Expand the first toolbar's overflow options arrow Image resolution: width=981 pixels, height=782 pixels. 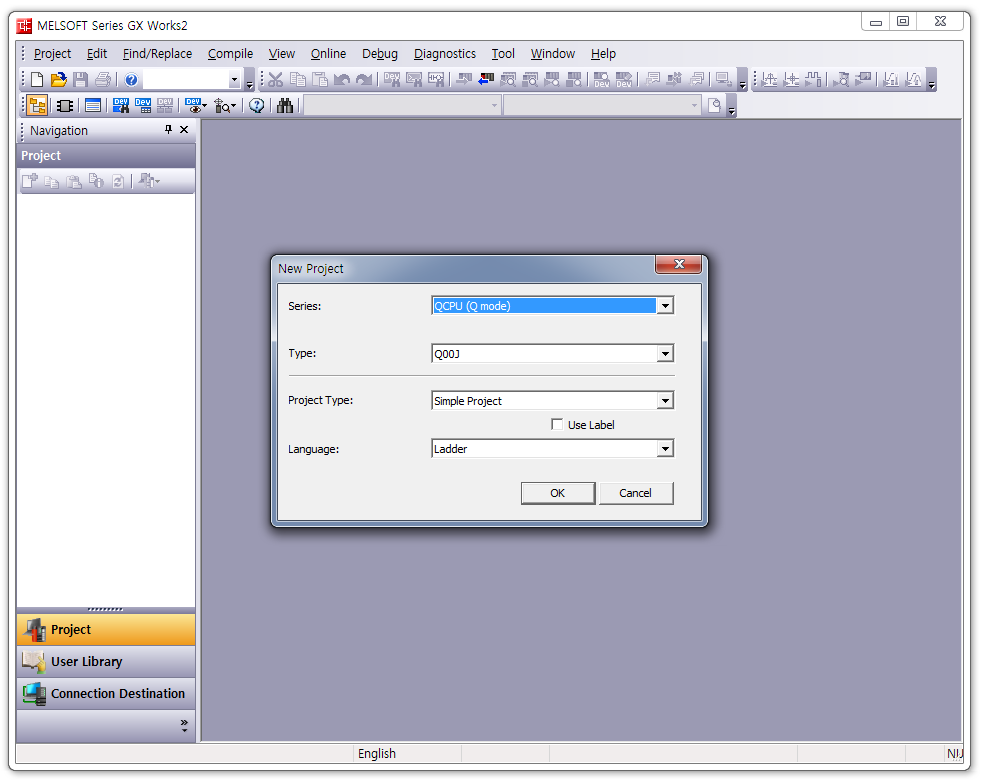[x=249, y=84]
